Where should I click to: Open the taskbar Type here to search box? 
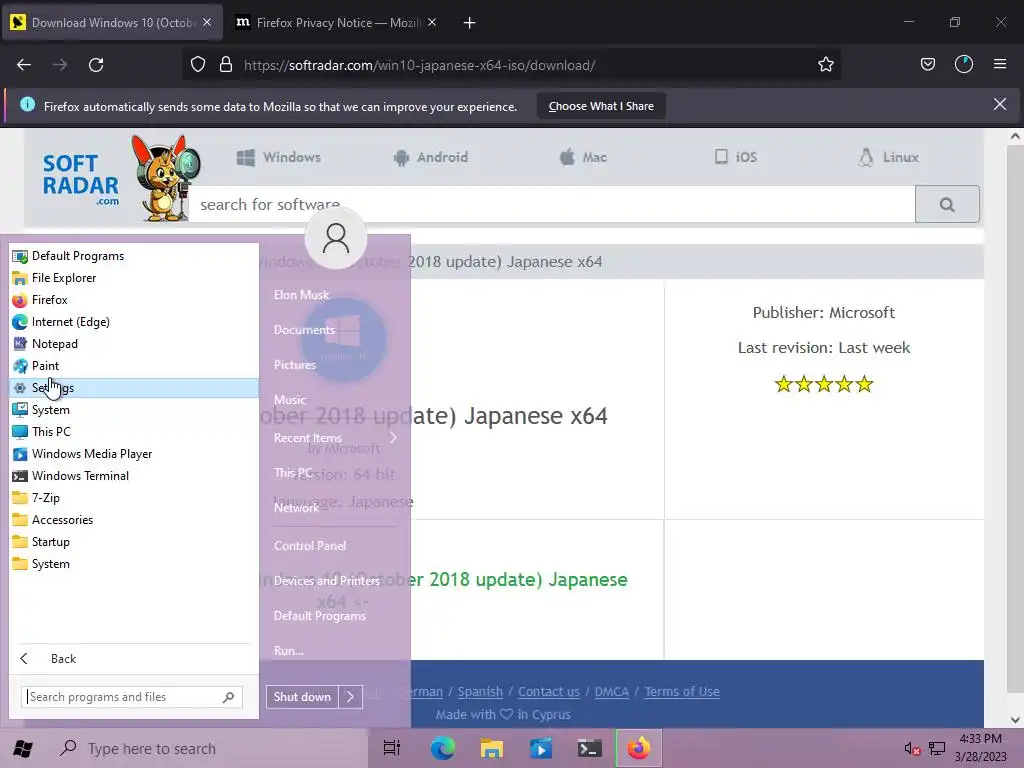tap(210, 748)
